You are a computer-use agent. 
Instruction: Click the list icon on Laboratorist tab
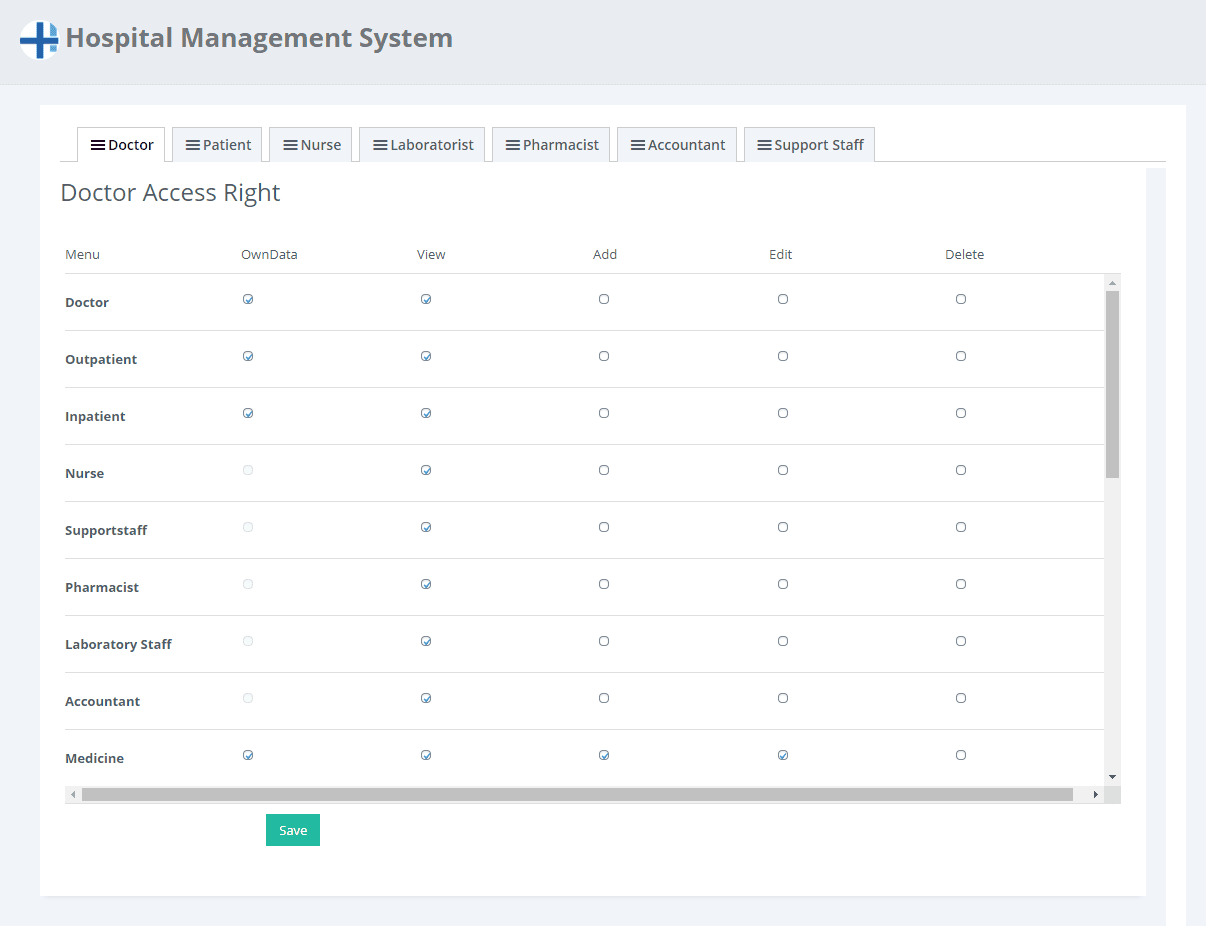point(380,145)
